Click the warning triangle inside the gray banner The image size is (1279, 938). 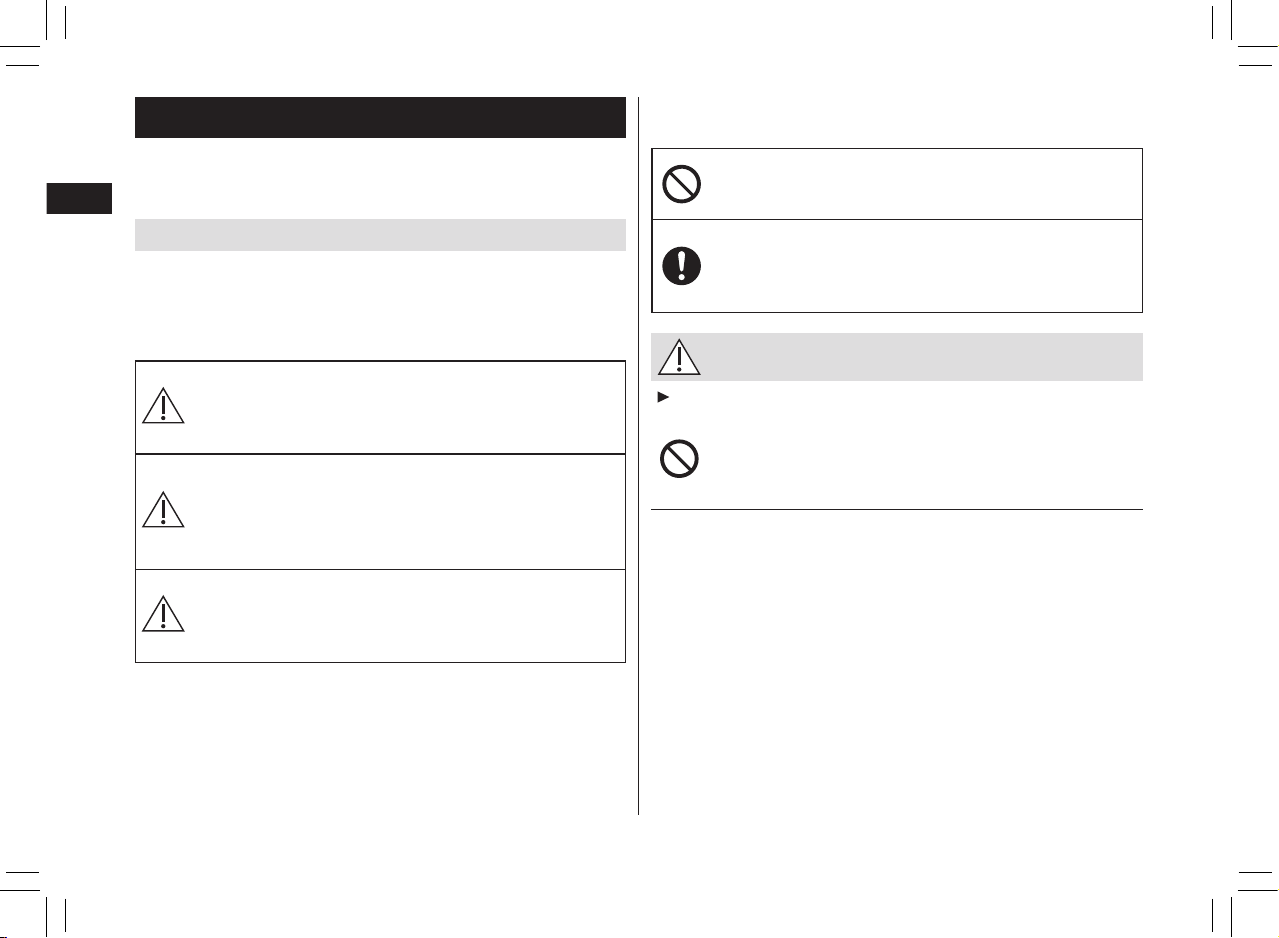coord(681,357)
